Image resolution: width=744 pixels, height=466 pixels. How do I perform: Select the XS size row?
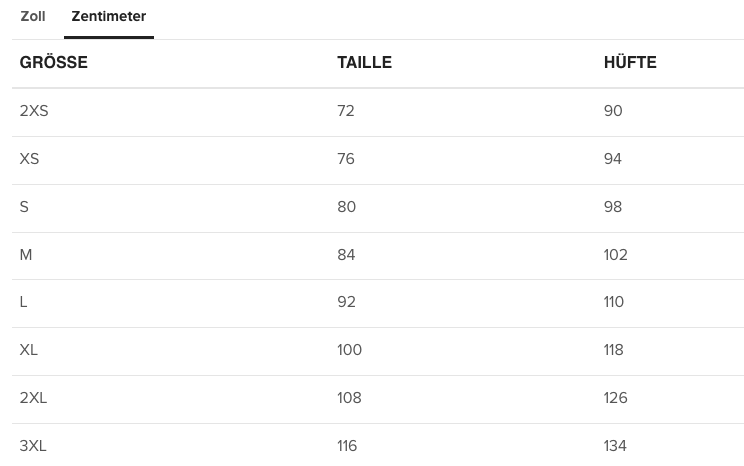[29, 159]
